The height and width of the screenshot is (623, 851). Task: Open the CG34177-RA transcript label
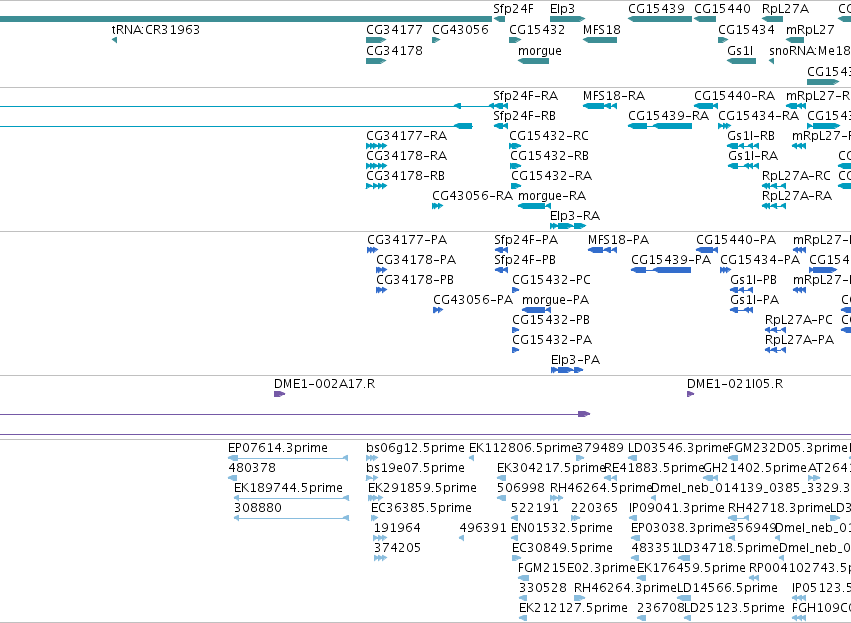tap(407, 136)
